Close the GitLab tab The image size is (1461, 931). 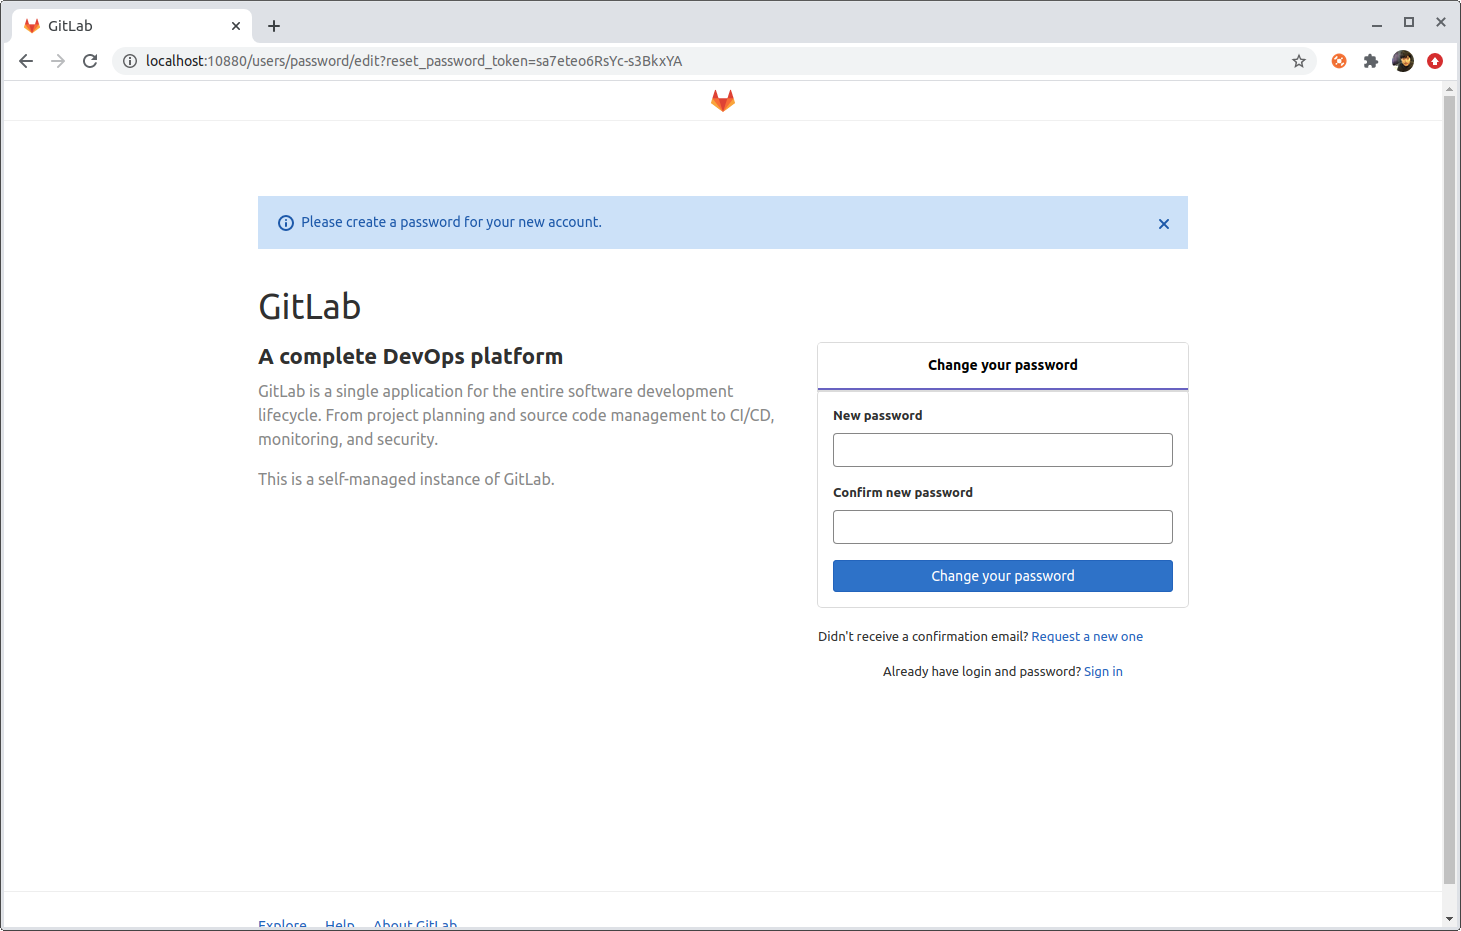(x=236, y=26)
